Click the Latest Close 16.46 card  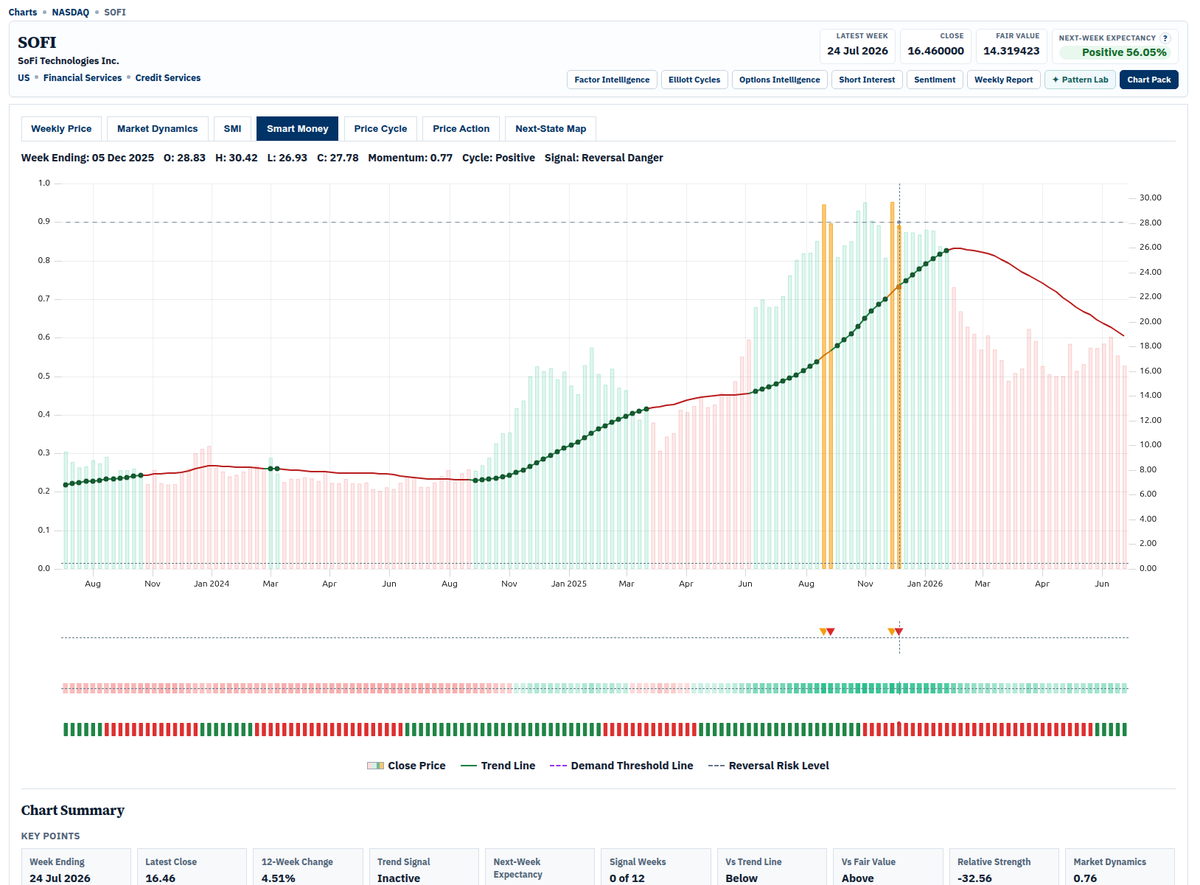[190, 868]
